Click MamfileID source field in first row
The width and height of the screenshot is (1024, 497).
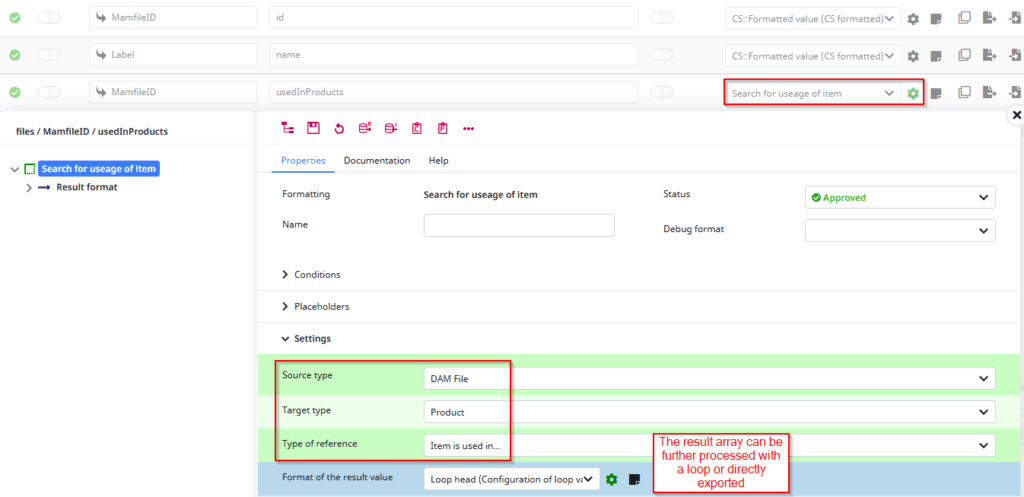pyautogui.click(x=173, y=18)
